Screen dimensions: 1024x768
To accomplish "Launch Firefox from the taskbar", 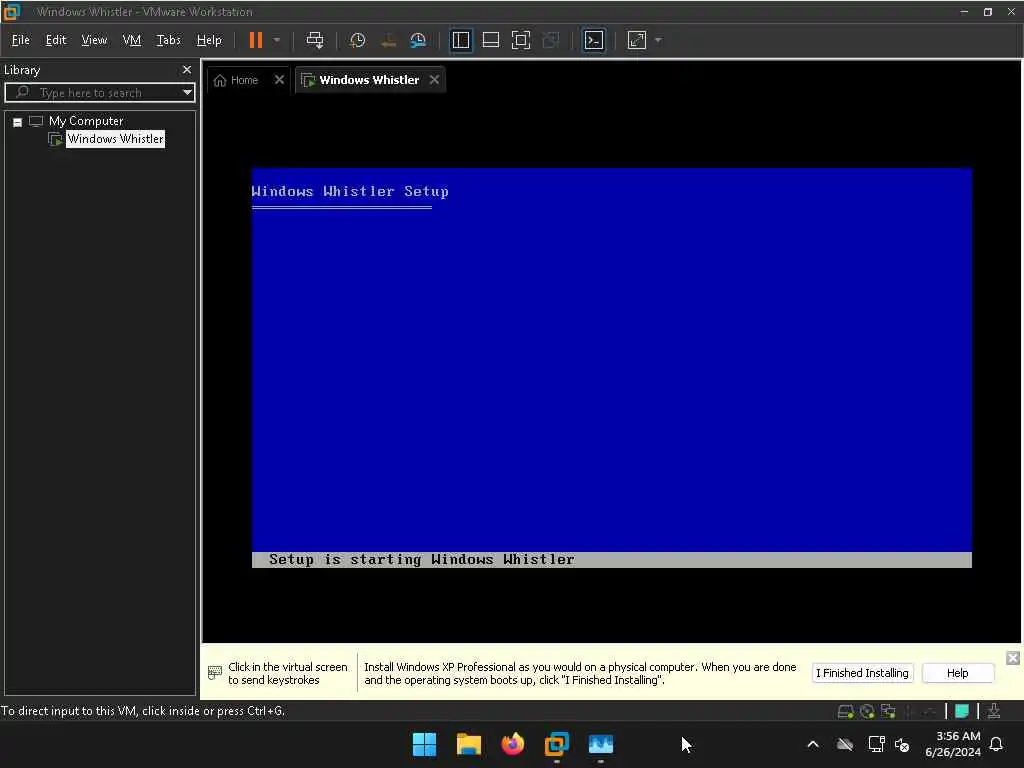I will 513,744.
